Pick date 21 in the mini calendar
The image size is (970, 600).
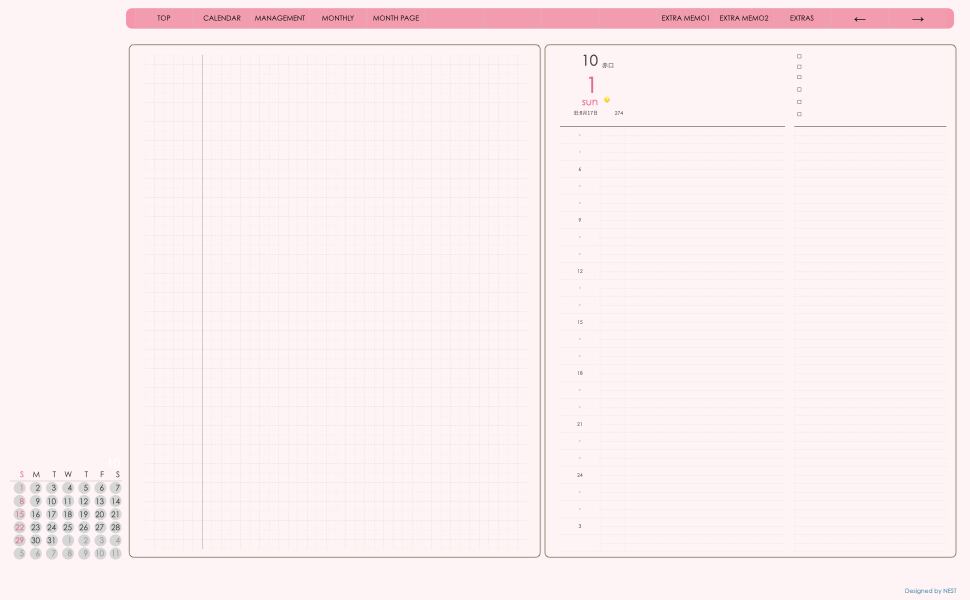click(116, 514)
